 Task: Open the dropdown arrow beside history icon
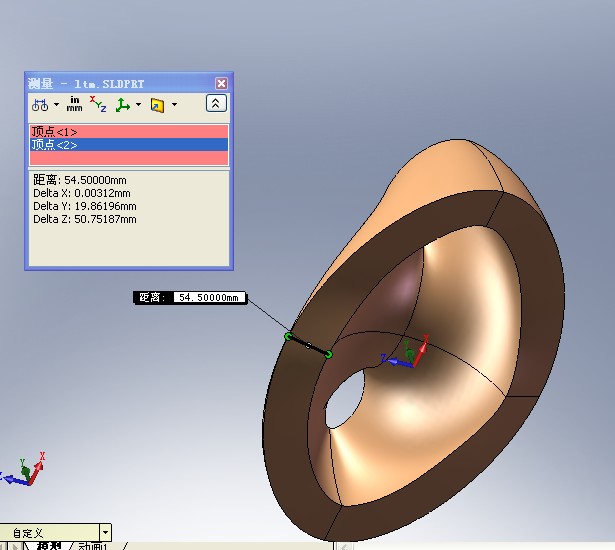click(x=175, y=104)
